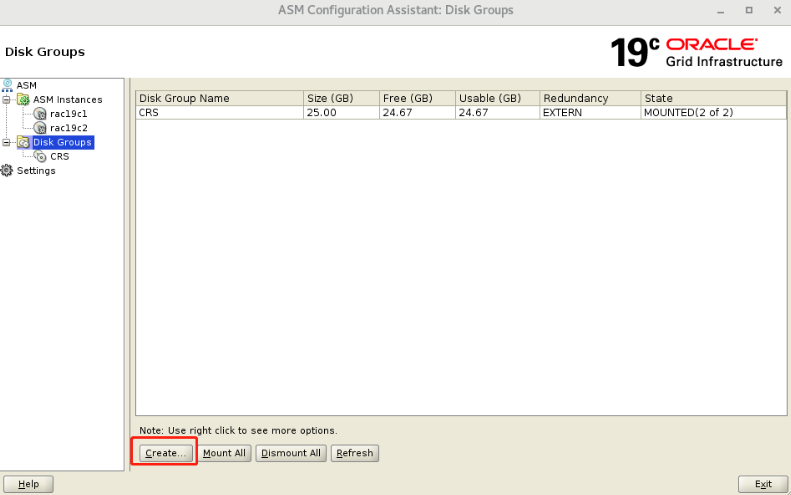791x495 pixels.
Task: Open Settings in navigation tree
Action: tap(36, 171)
